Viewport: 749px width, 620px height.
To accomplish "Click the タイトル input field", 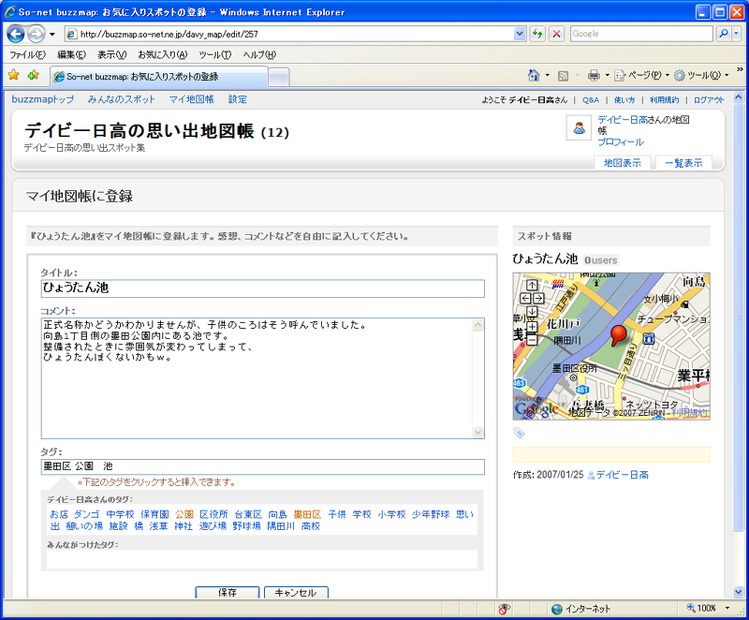I will pos(263,288).
